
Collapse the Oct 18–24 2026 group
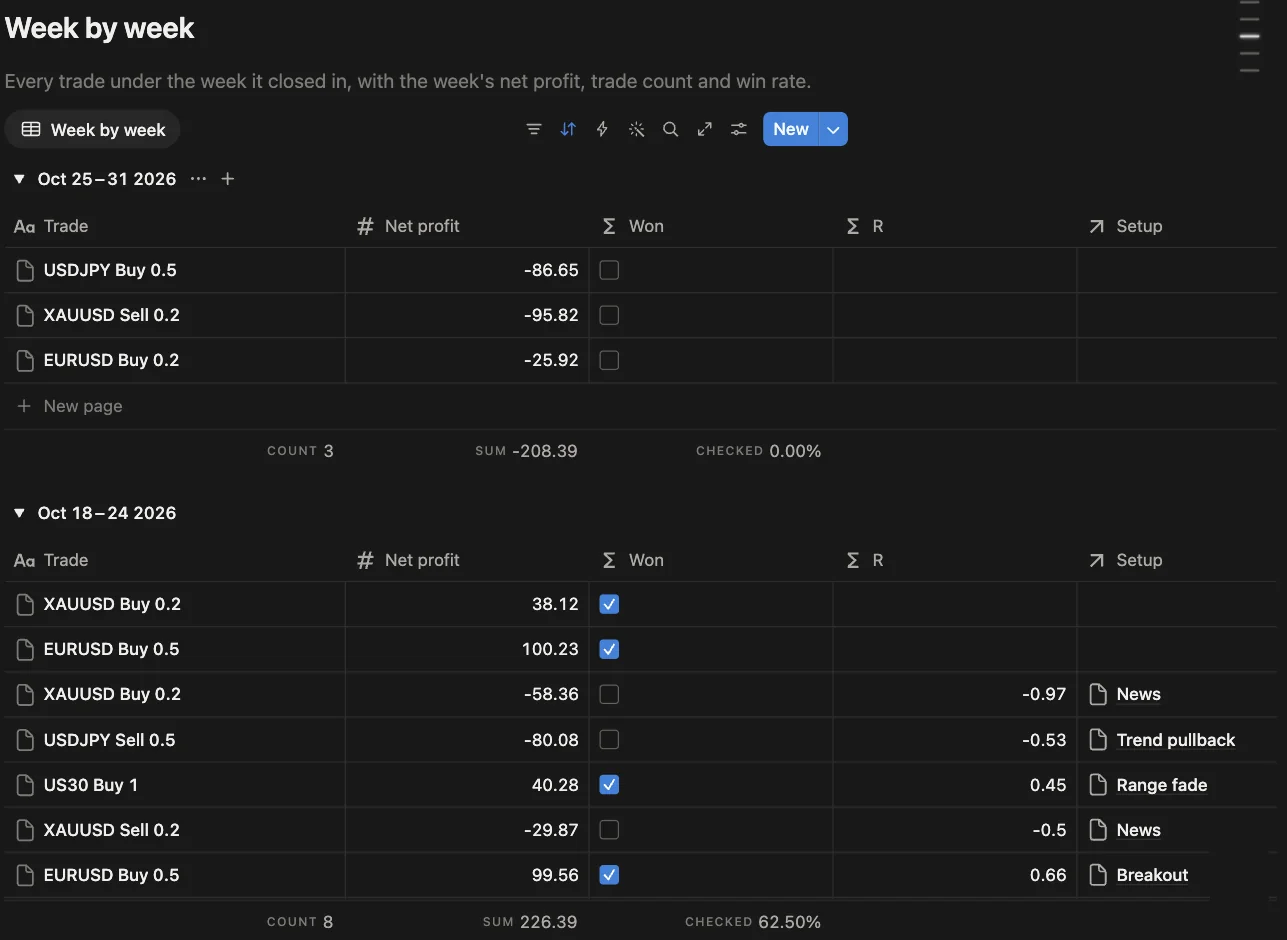tap(19, 513)
